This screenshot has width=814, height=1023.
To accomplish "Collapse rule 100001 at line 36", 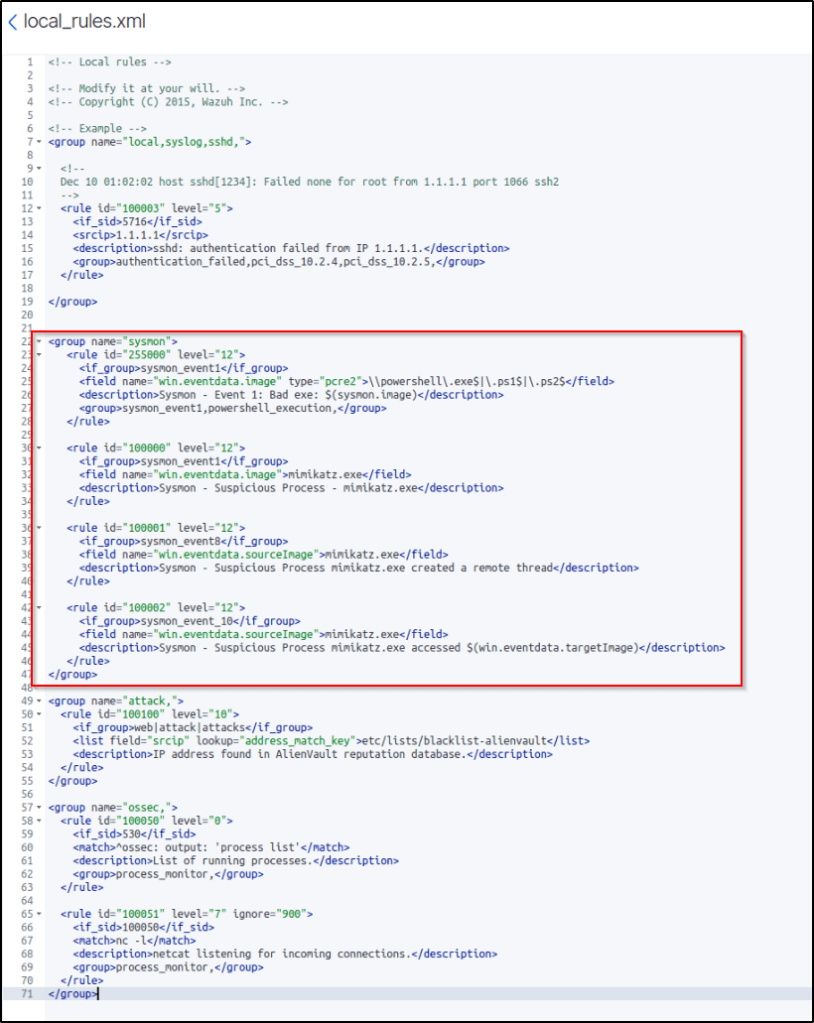I will [x=39, y=527].
